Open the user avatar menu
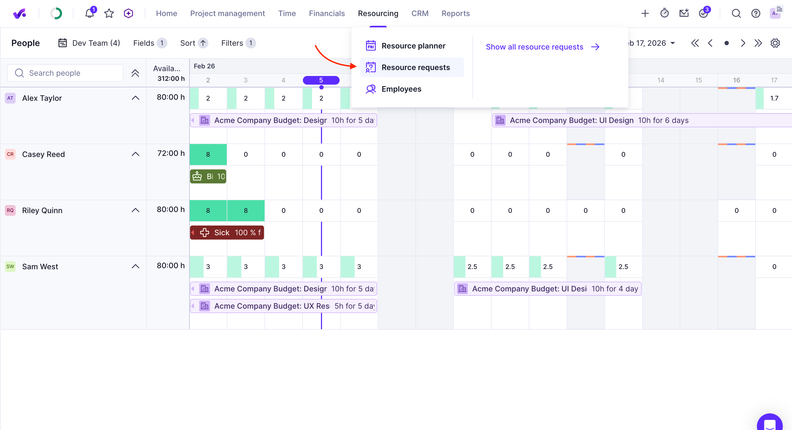This screenshot has height=430, width=792. click(776, 13)
